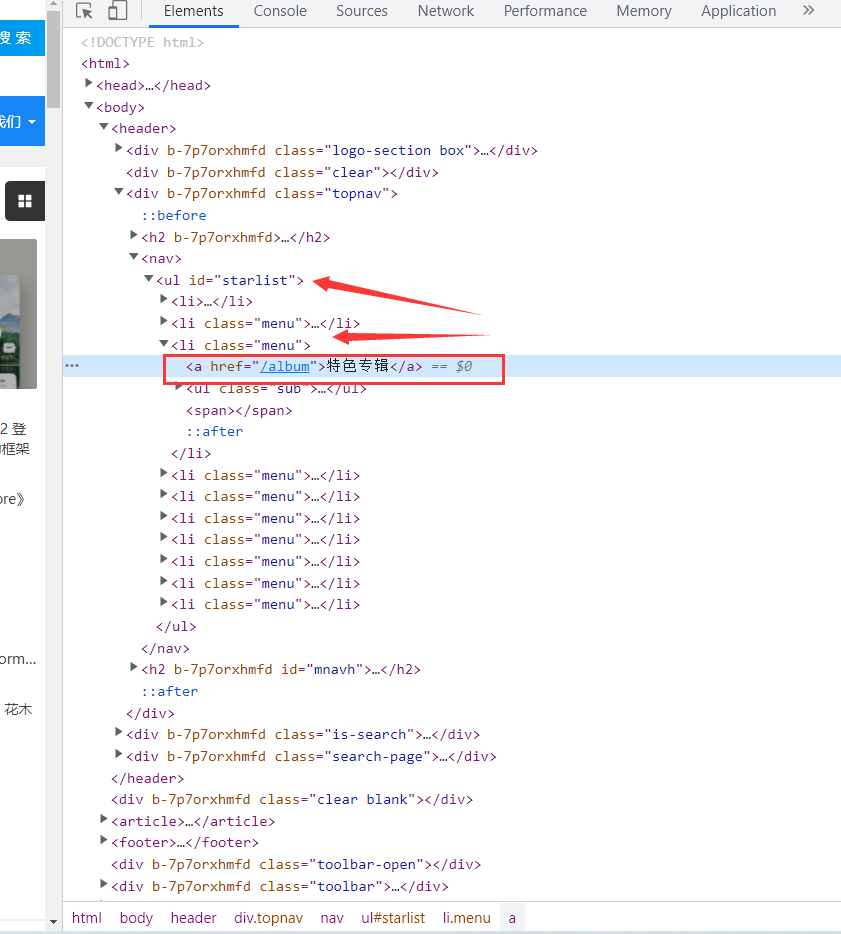Switch to the Elements tab
Viewport: 841px width, 934px height.
(x=194, y=11)
